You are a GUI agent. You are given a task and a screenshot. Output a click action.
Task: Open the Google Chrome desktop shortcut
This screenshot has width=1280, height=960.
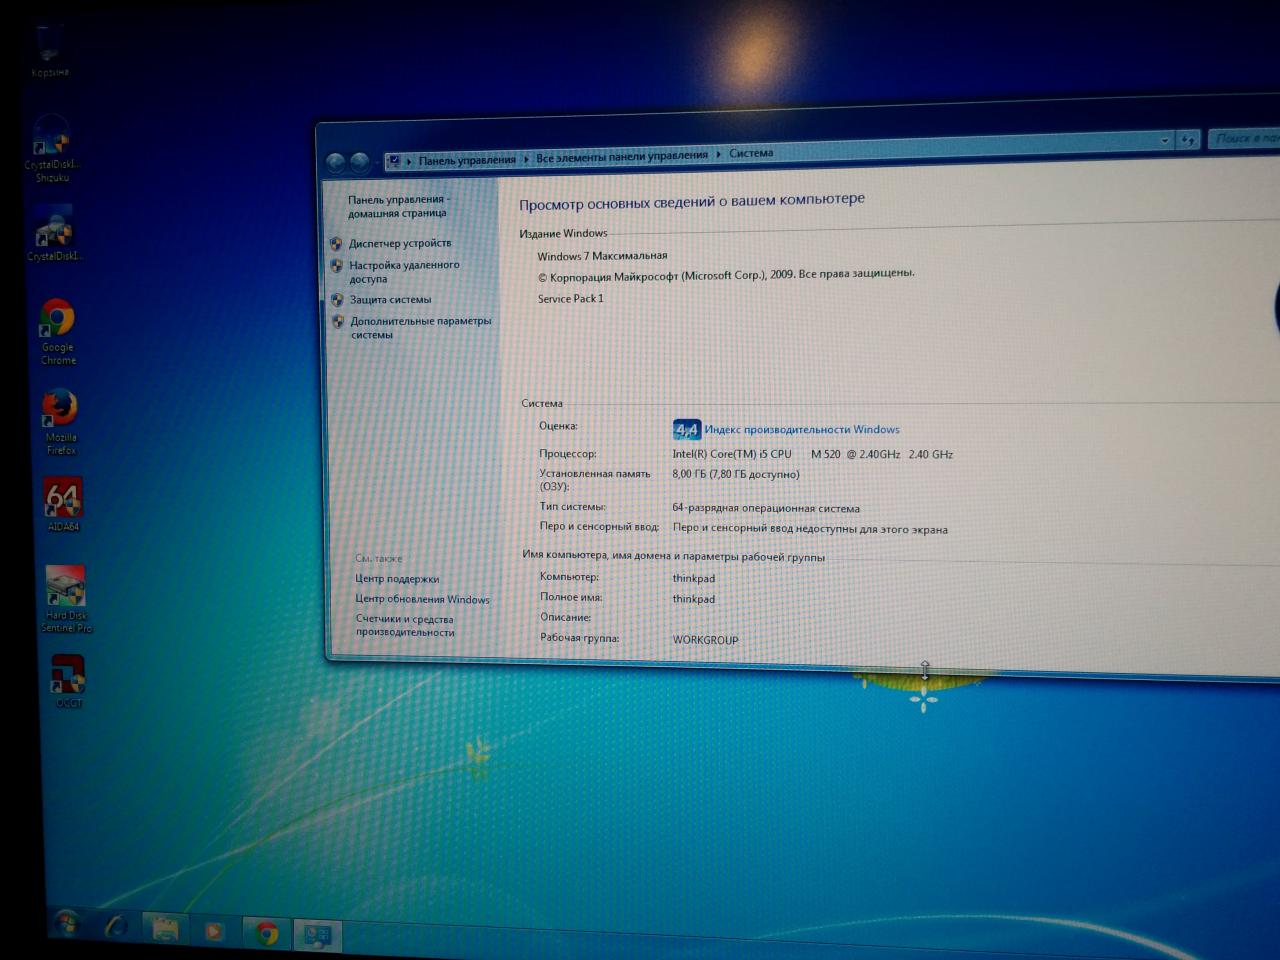57,322
